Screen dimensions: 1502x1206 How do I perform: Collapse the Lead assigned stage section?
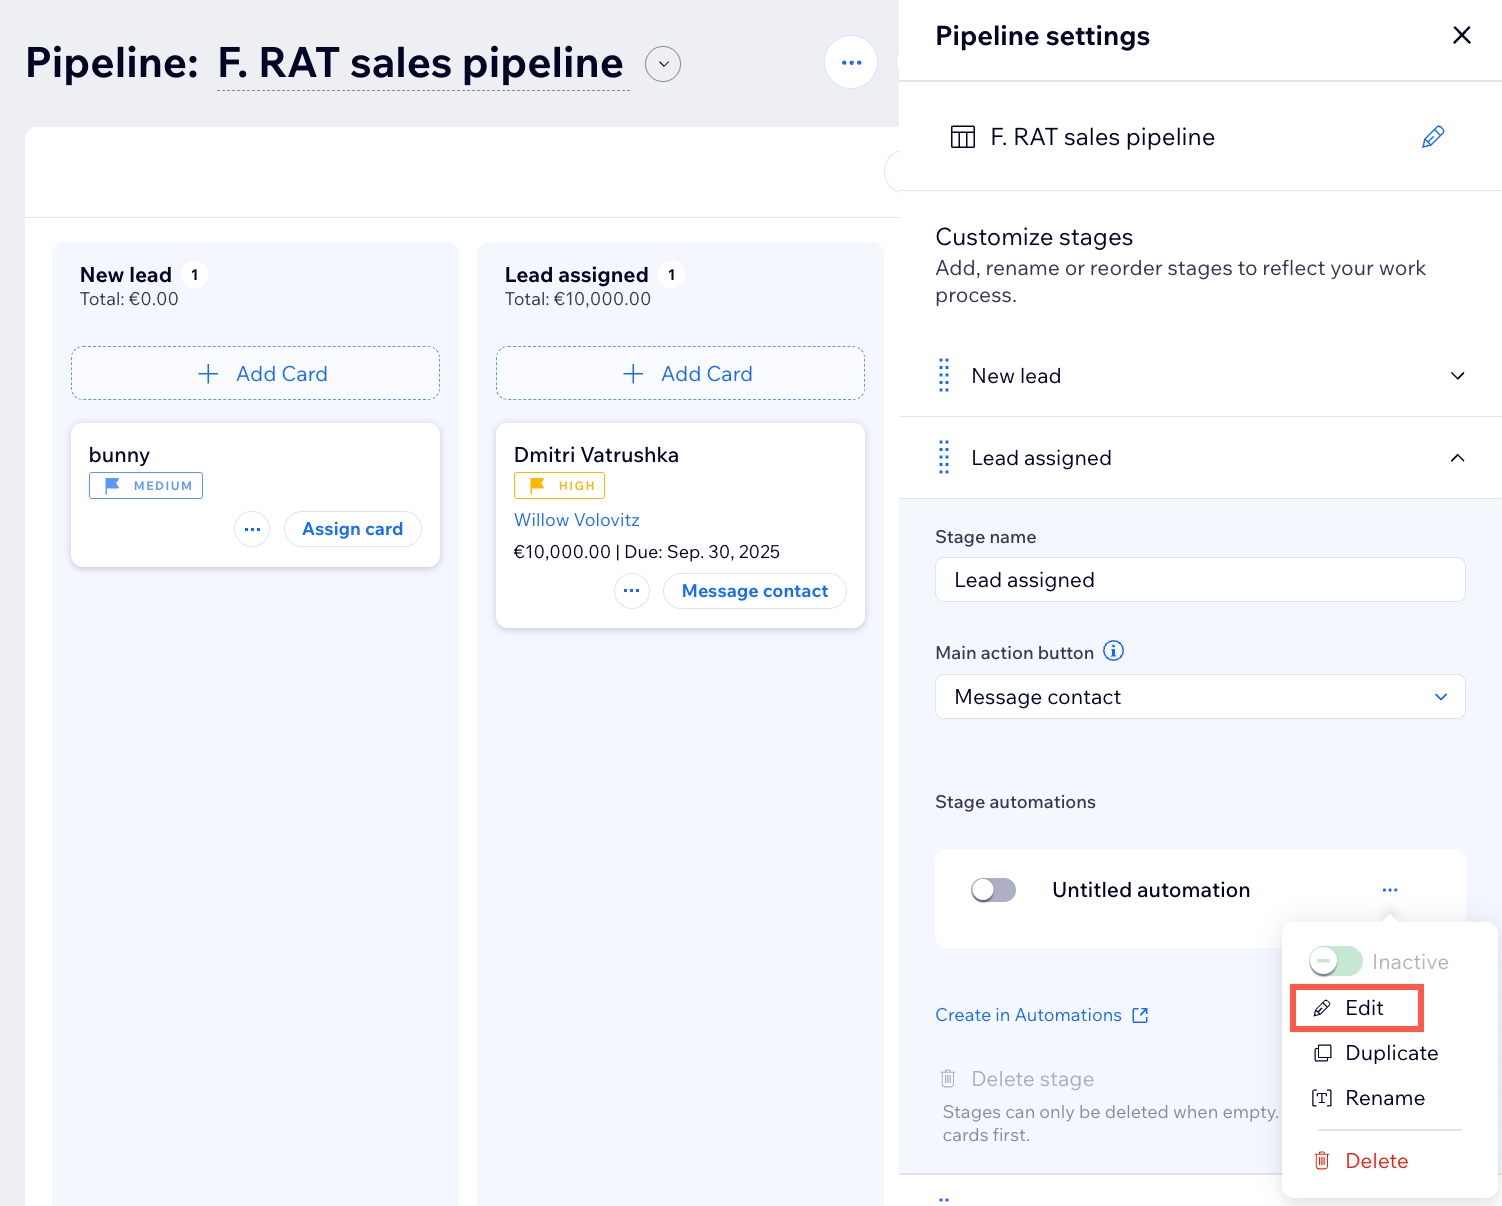point(1457,458)
